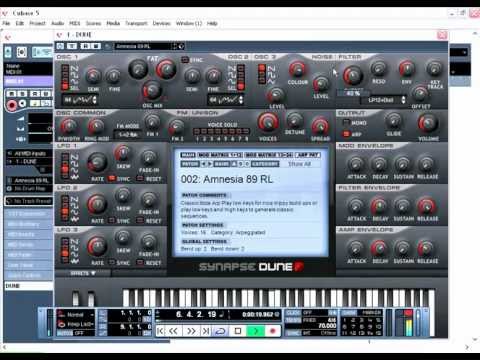Toggle LFO 1 RESET checkbox
480x360 pixels.
[x=140, y=178]
